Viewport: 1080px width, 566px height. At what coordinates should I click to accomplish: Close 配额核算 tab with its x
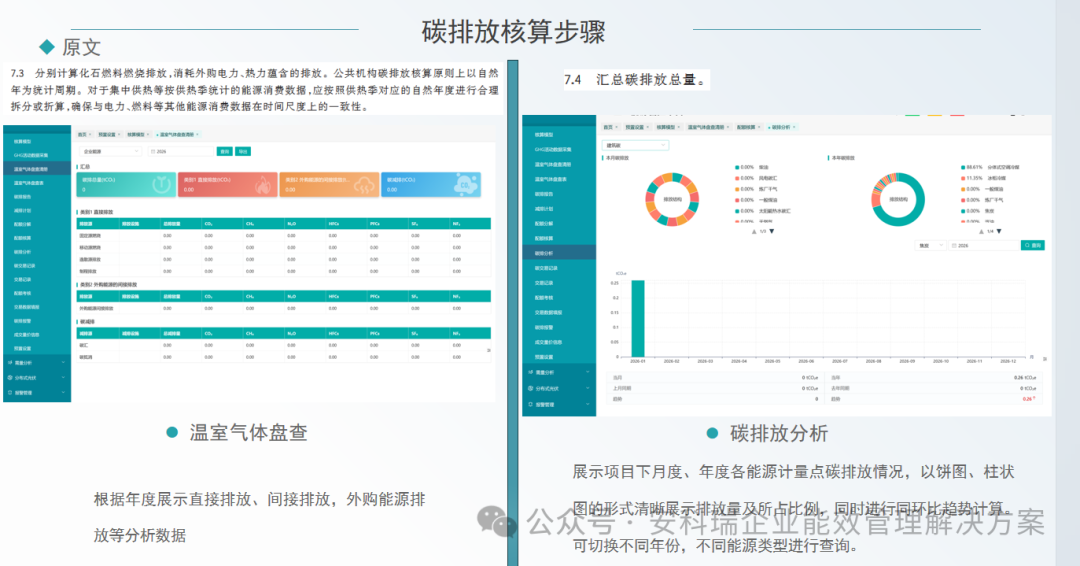tap(759, 127)
